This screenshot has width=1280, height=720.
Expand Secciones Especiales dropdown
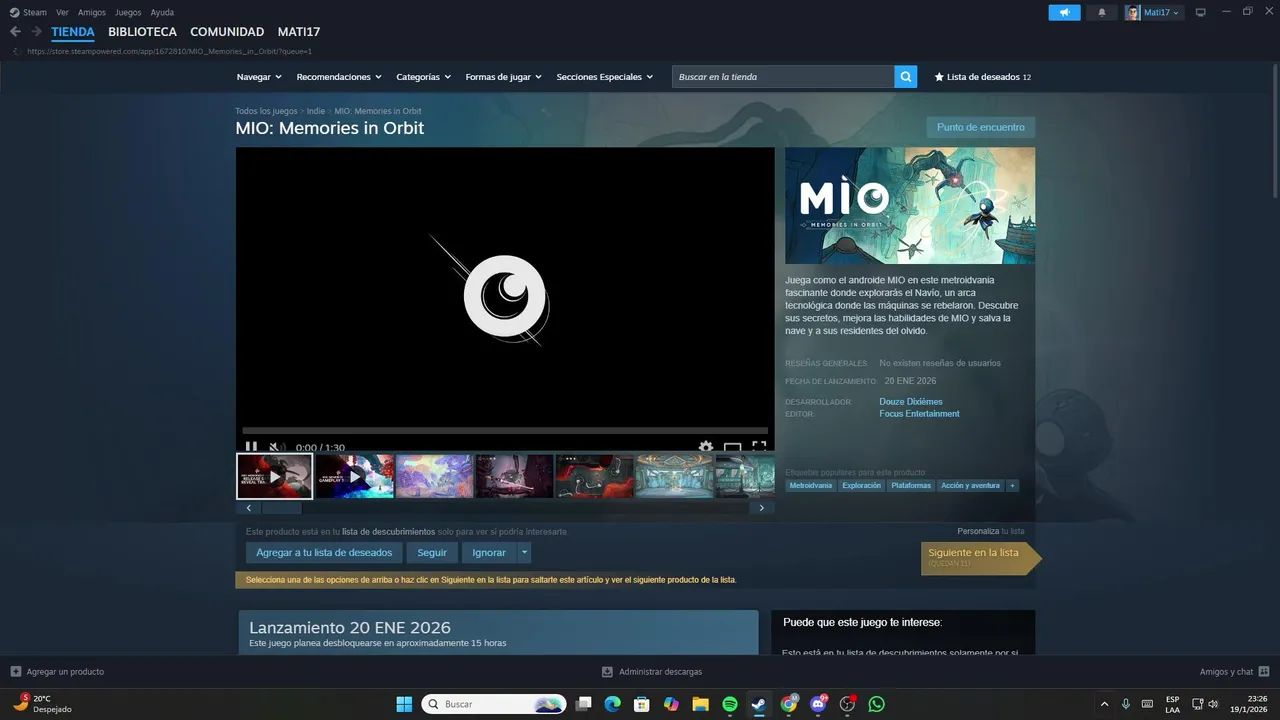[x=605, y=77]
